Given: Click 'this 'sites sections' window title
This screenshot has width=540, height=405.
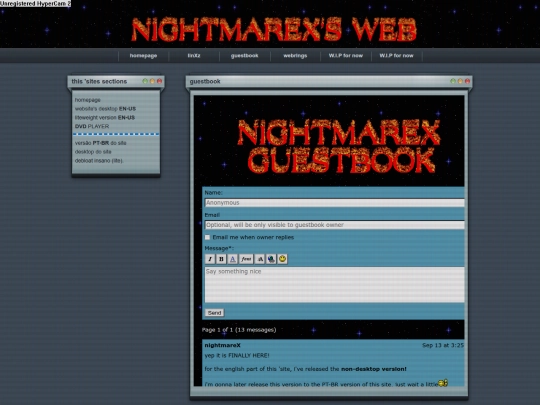Looking at the screenshot, I should (x=99, y=82).
